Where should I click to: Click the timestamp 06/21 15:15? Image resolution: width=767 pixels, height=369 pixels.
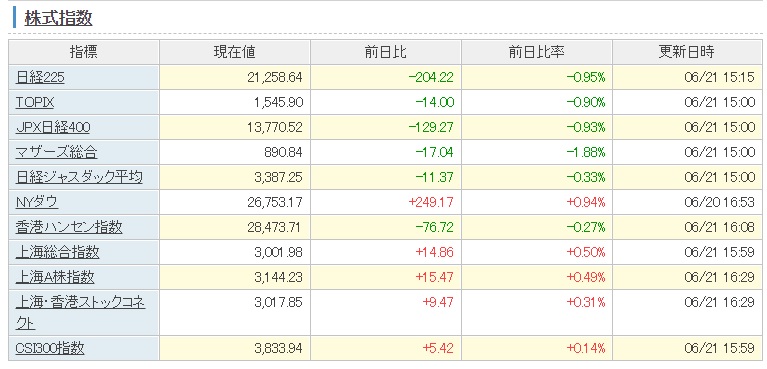720,77
